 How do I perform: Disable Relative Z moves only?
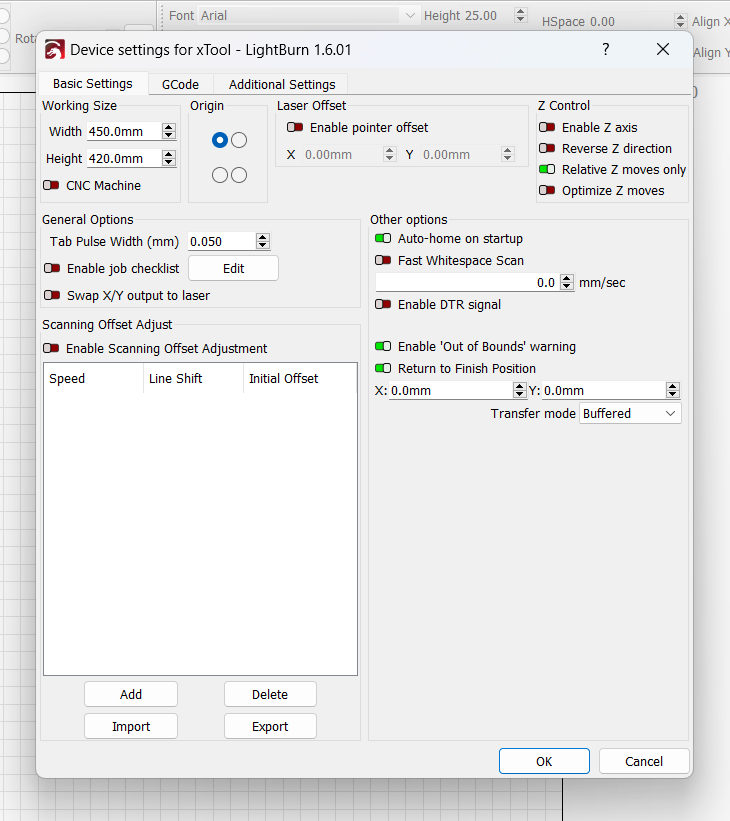click(x=547, y=169)
